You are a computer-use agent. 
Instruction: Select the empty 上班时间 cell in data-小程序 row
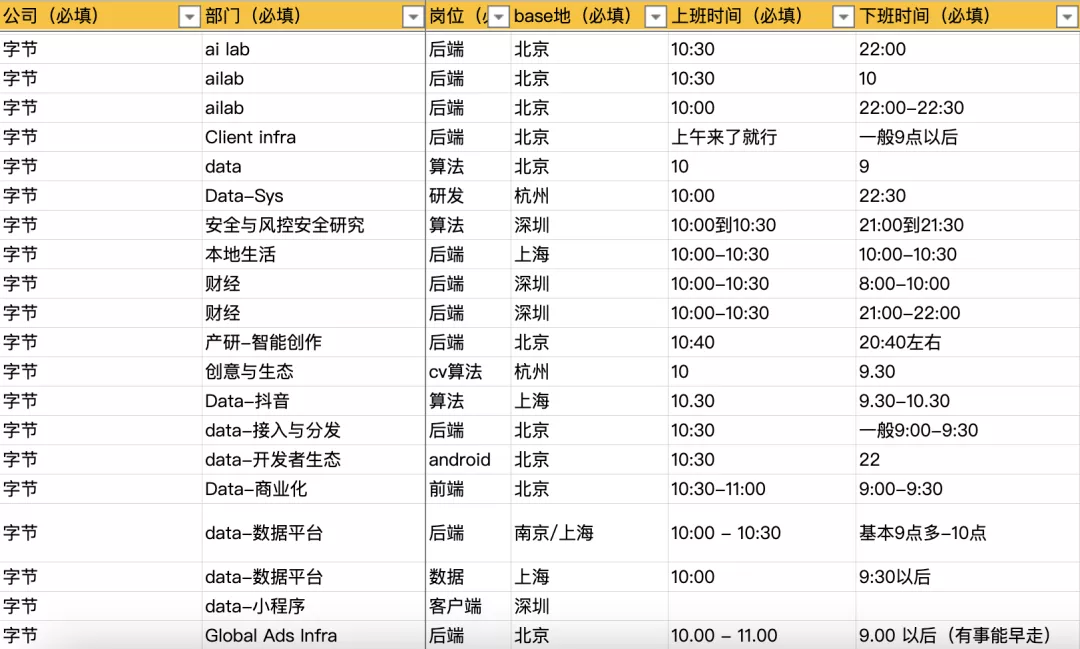760,605
